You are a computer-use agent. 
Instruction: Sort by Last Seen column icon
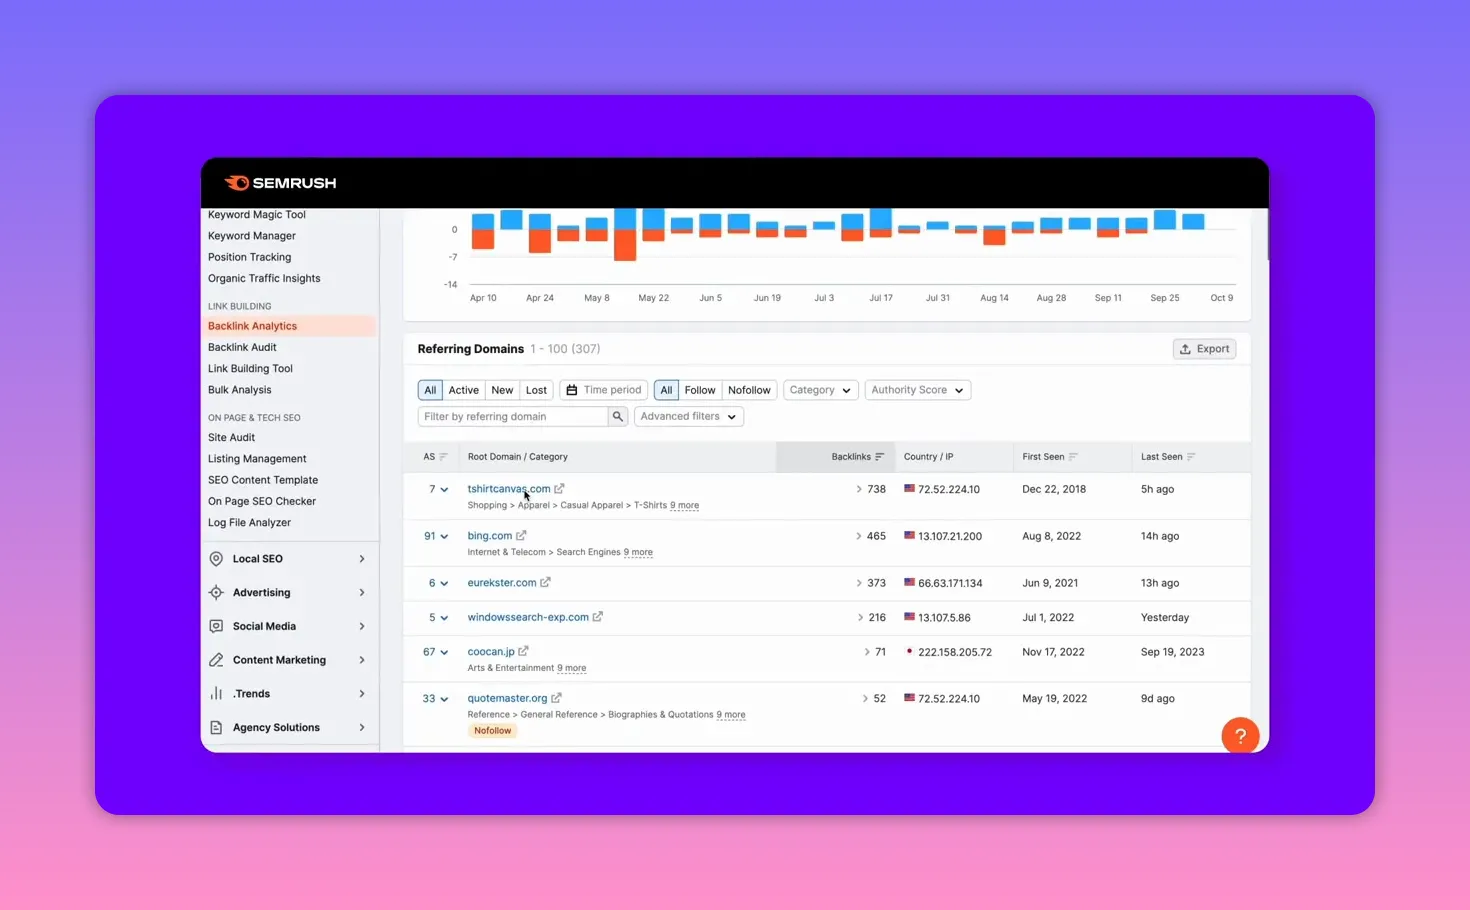[1191, 457]
